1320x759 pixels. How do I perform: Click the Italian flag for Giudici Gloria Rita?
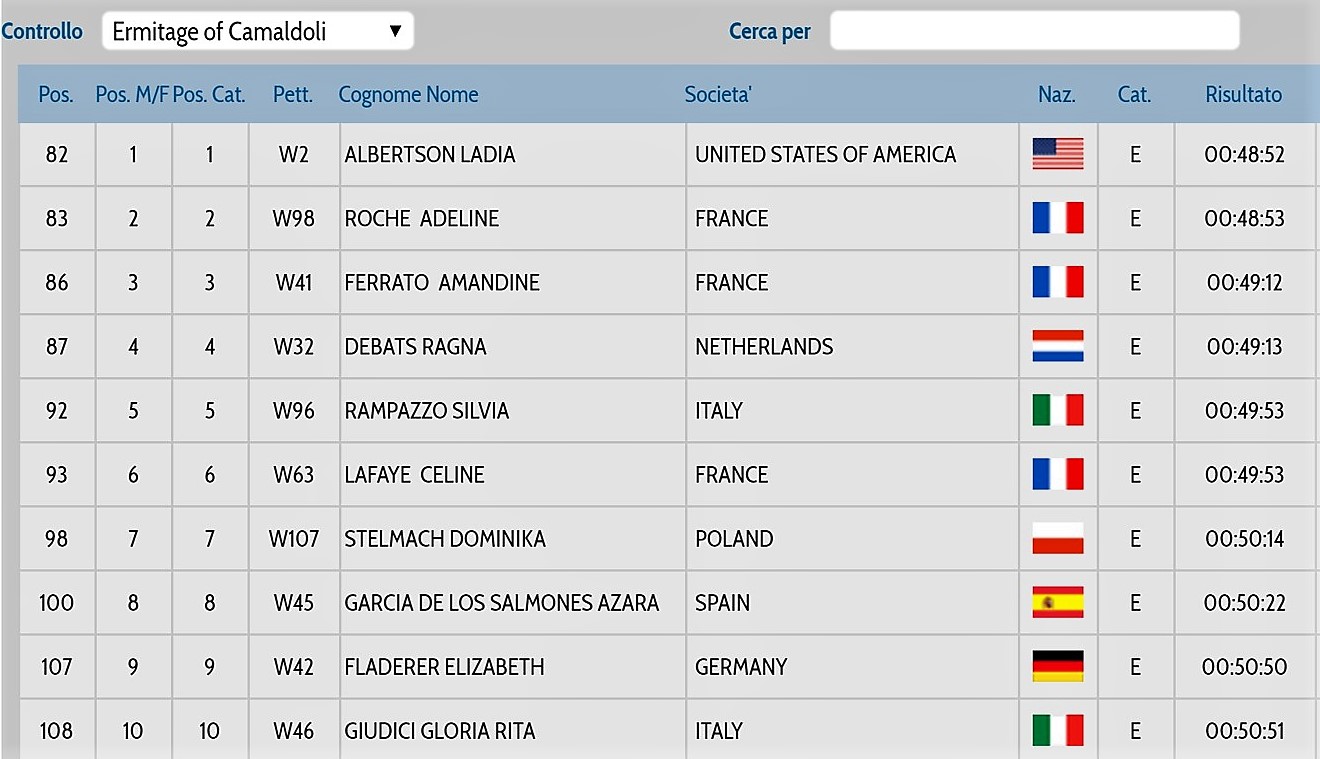tap(1058, 730)
